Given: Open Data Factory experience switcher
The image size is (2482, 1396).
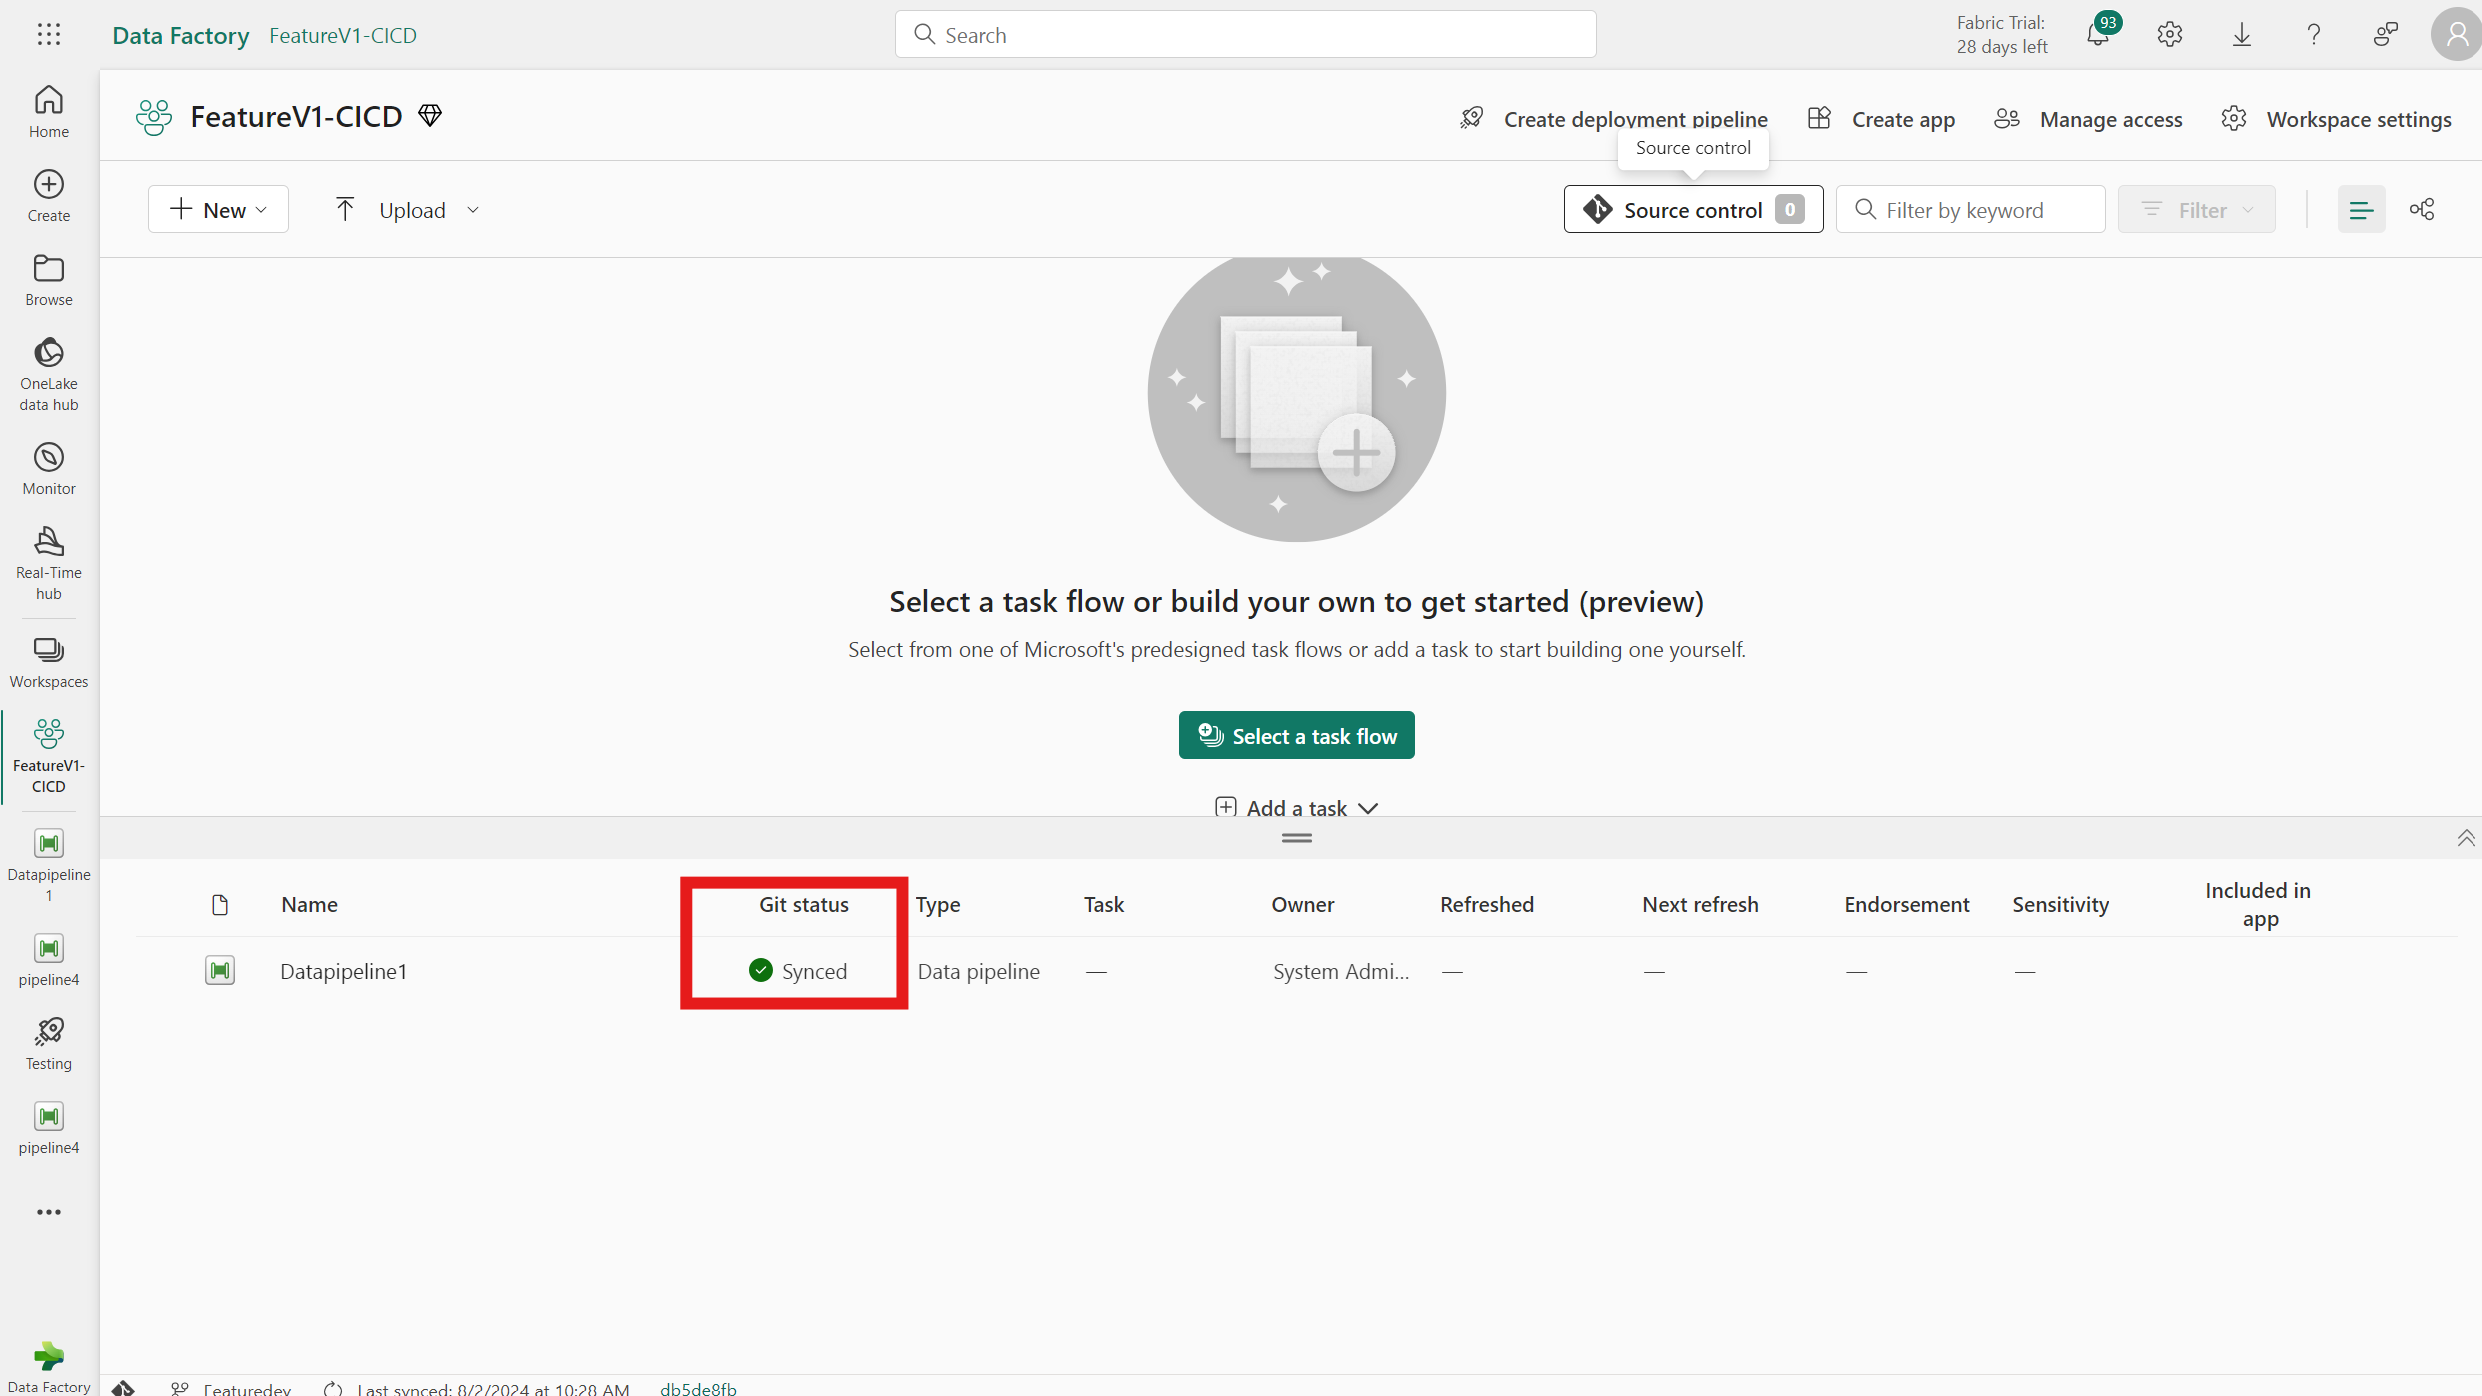Looking at the screenshot, I should (49, 1367).
